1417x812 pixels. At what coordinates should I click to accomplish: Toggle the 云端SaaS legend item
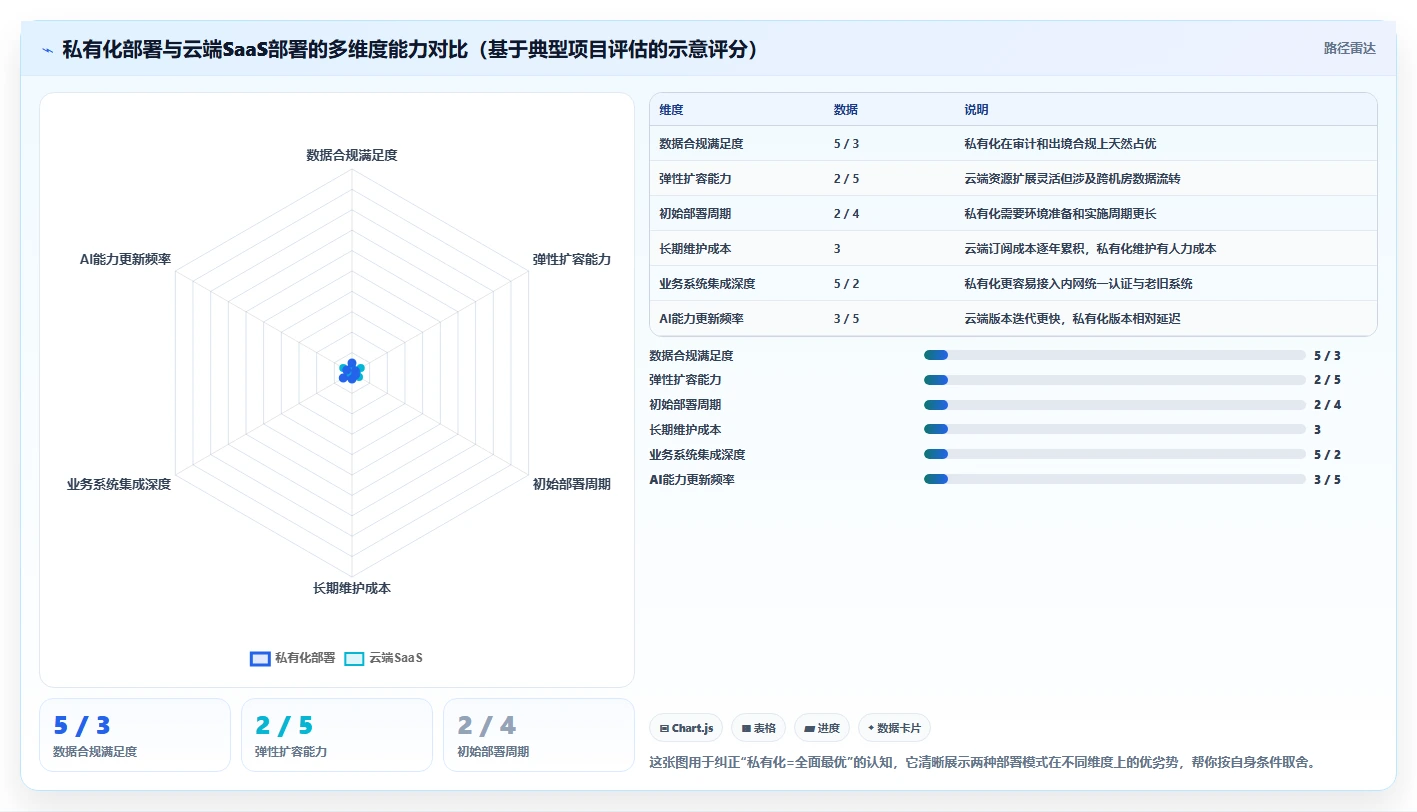[x=383, y=658]
